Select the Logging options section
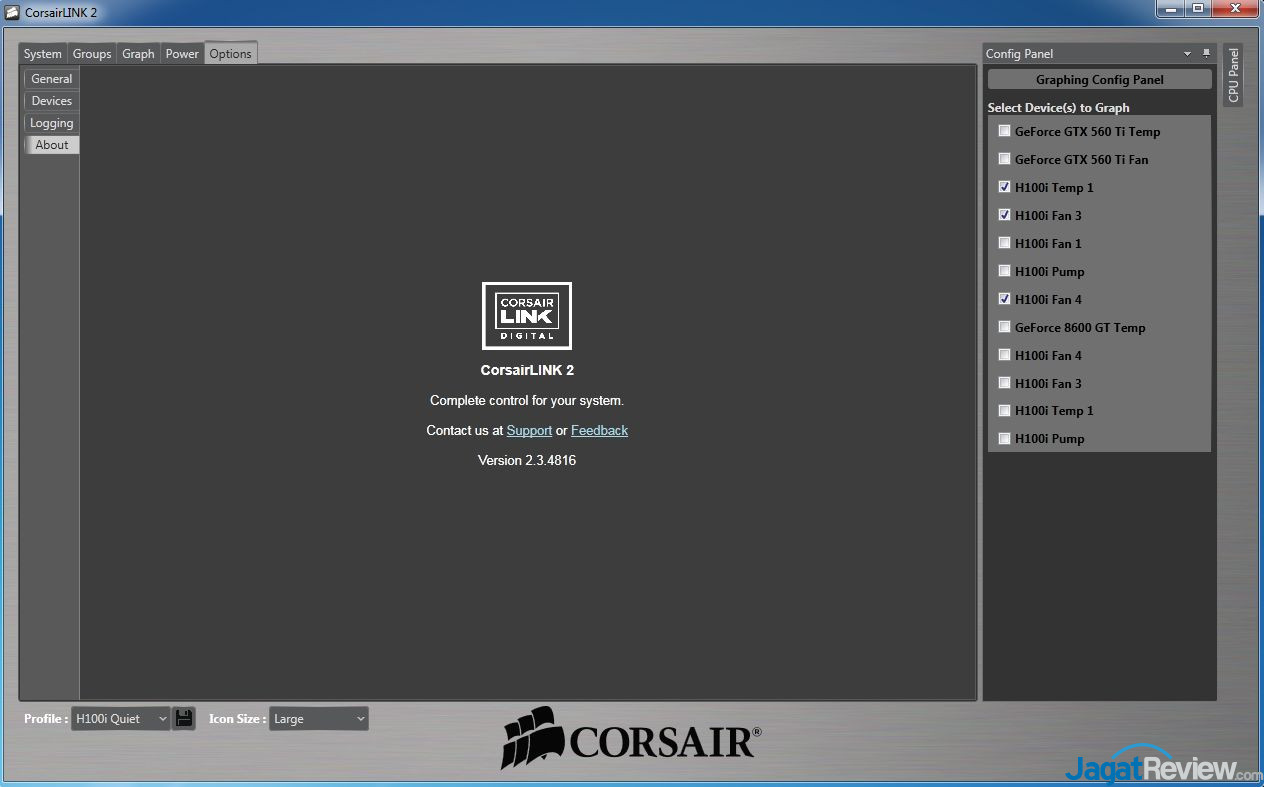The width and height of the screenshot is (1264, 787). 52,123
